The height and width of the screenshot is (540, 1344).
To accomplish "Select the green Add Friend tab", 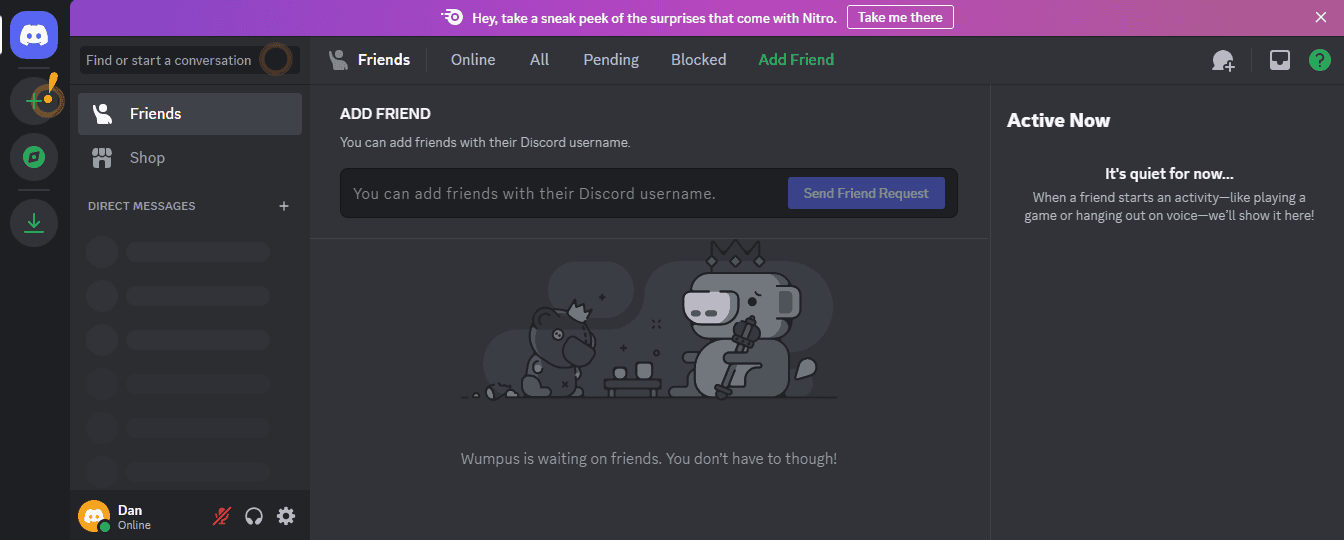I will click(x=796, y=60).
